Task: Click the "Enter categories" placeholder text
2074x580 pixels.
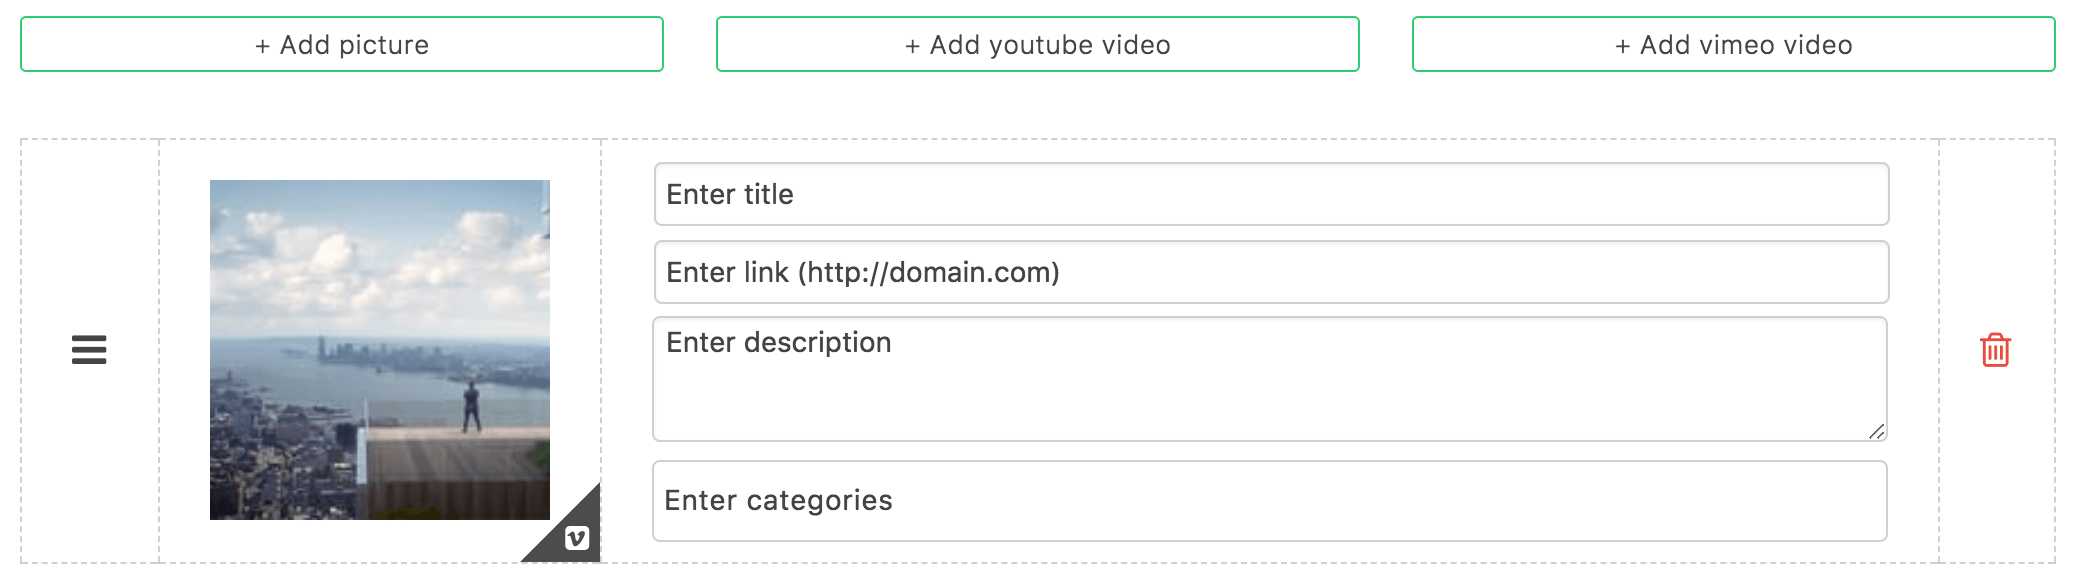Action: [778, 500]
